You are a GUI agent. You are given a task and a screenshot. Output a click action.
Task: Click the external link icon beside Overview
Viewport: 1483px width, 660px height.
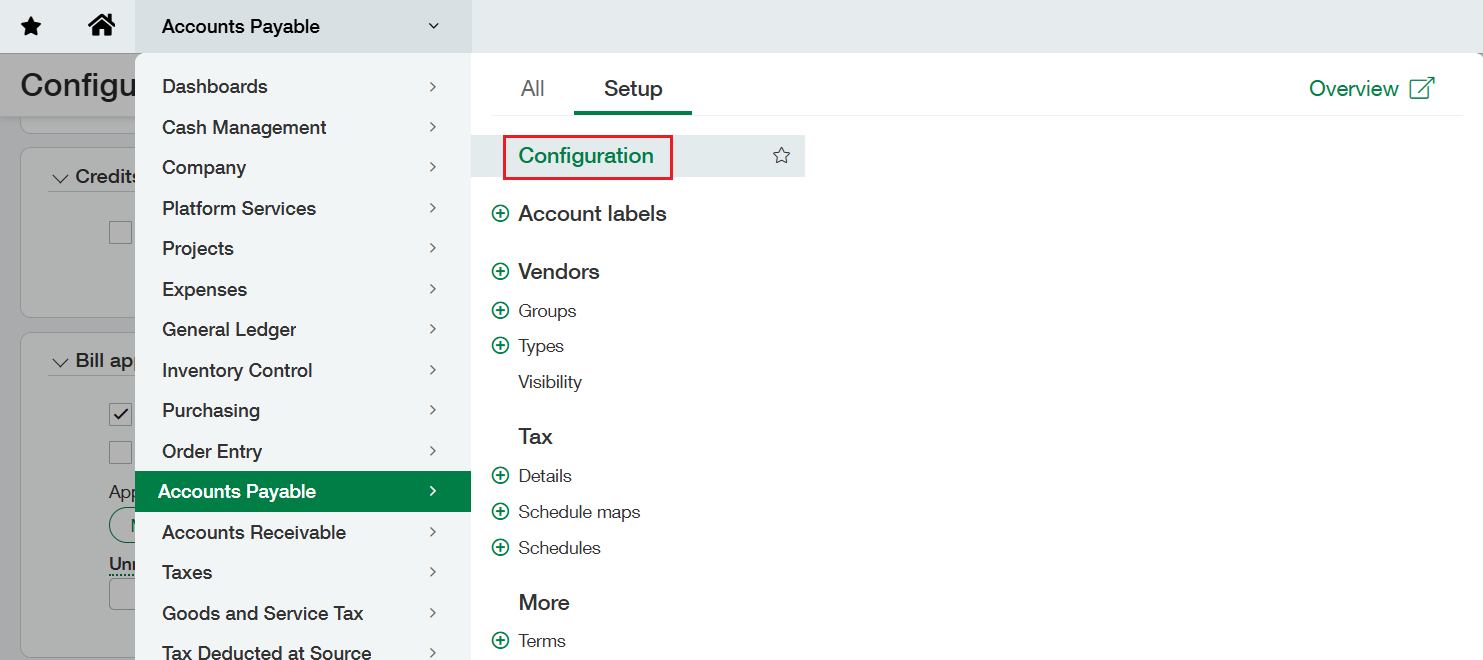(x=1421, y=88)
